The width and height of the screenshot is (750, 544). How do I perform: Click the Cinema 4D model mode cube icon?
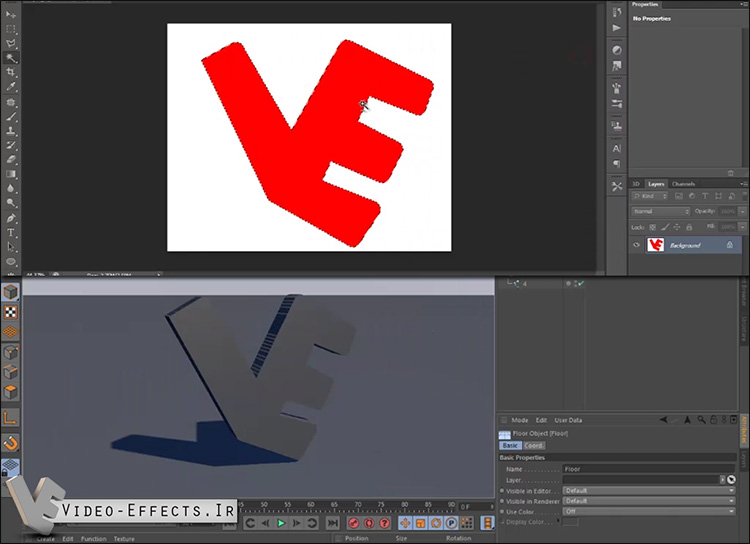pos(11,292)
